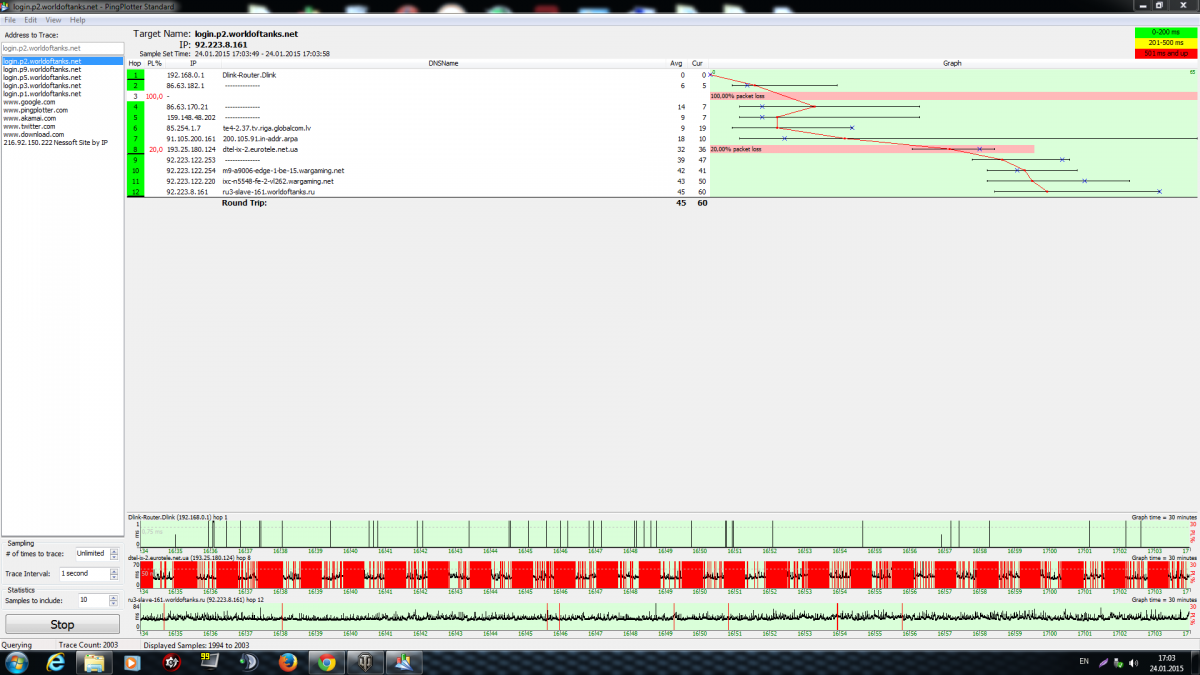This screenshot has width=1200, height=675.
Task: Open Google Chrome in the taskbar
Action: pos(326,662)
